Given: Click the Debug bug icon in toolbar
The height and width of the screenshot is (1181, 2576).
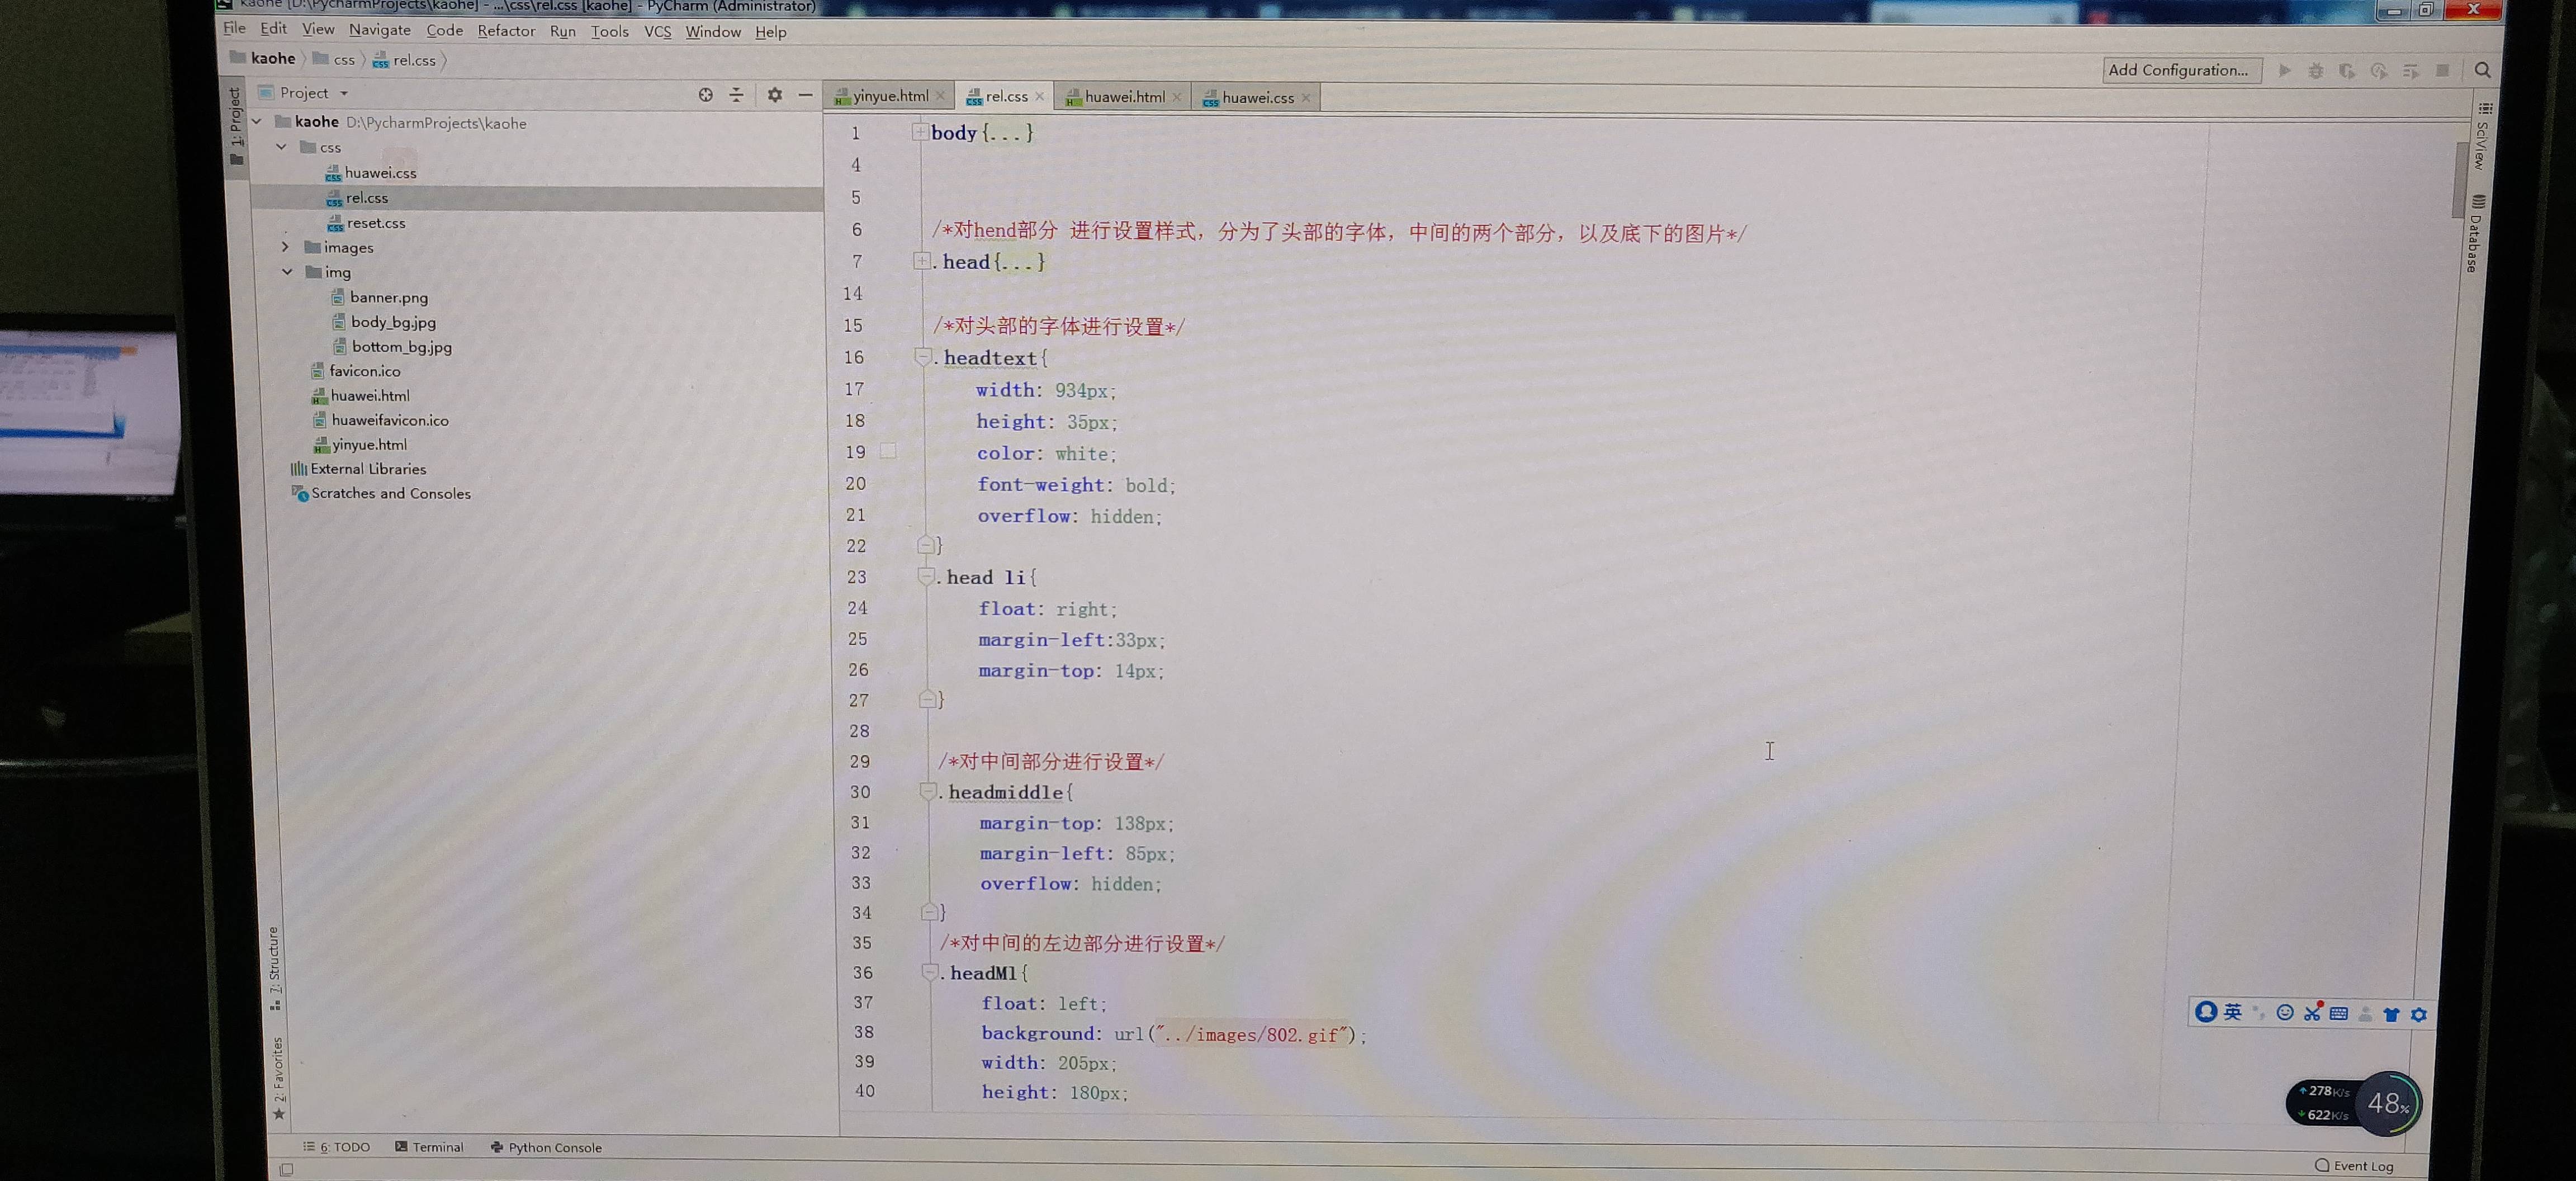Looking at the screenshot, I should point(2315,70).
